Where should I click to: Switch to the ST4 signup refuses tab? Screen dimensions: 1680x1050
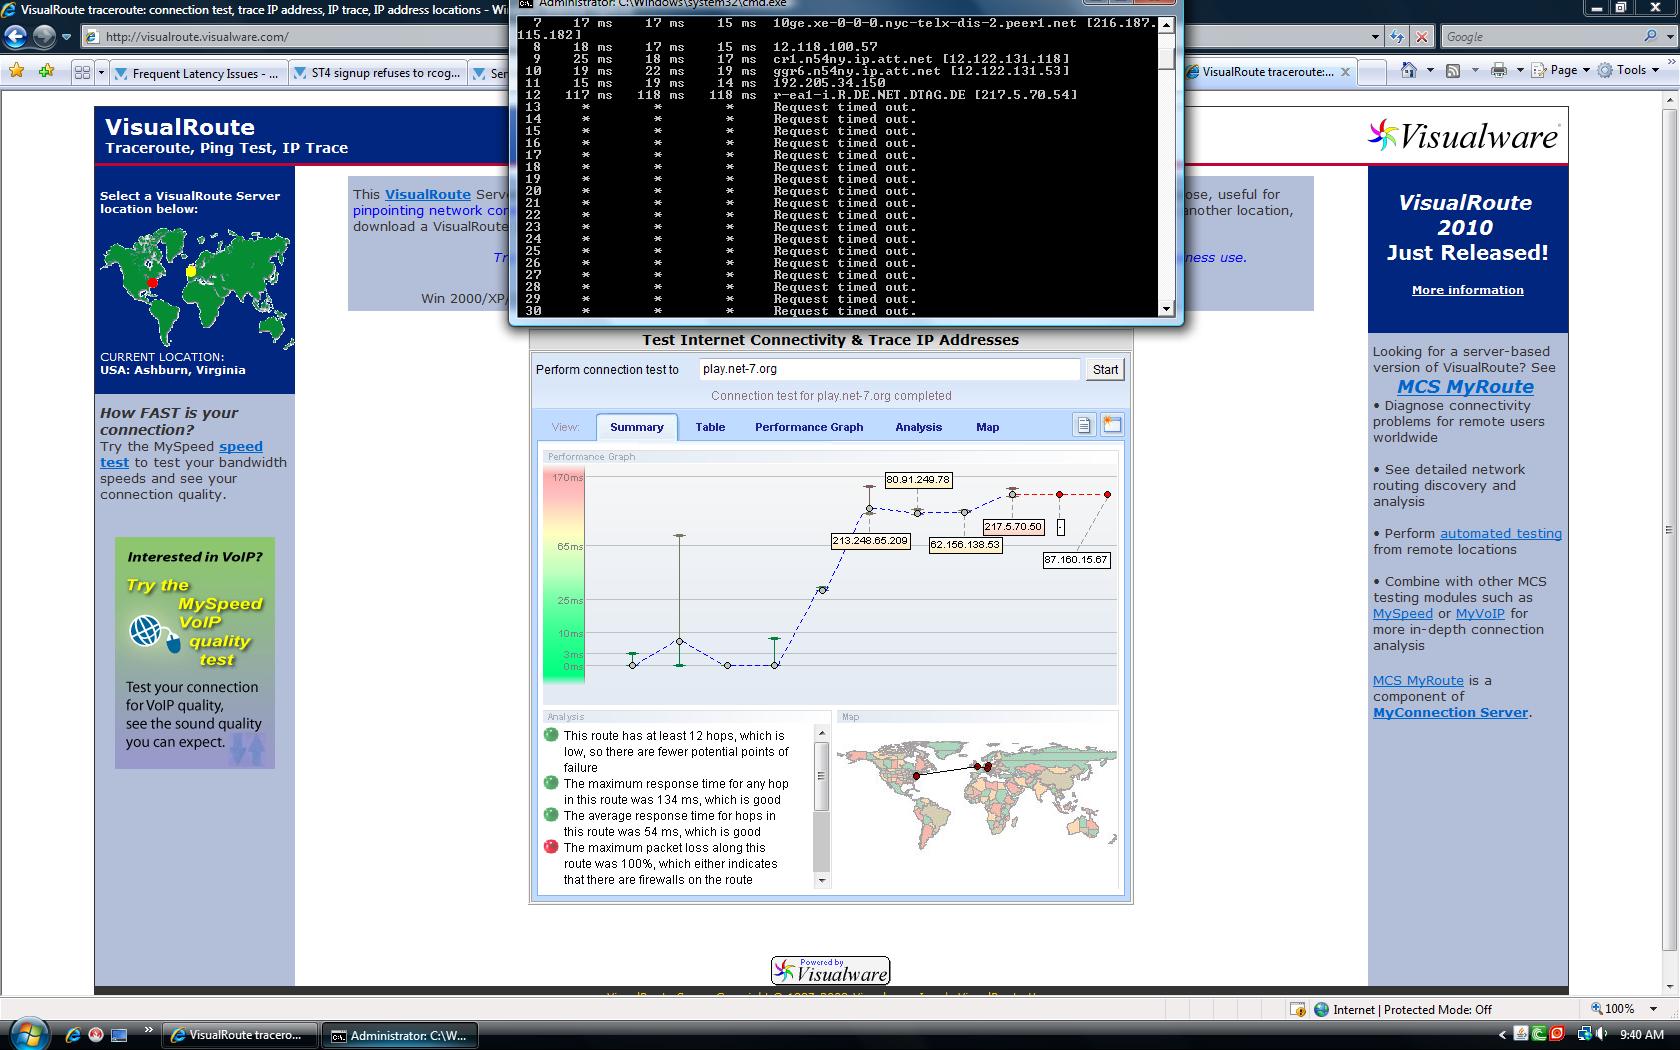pos(377,73)
